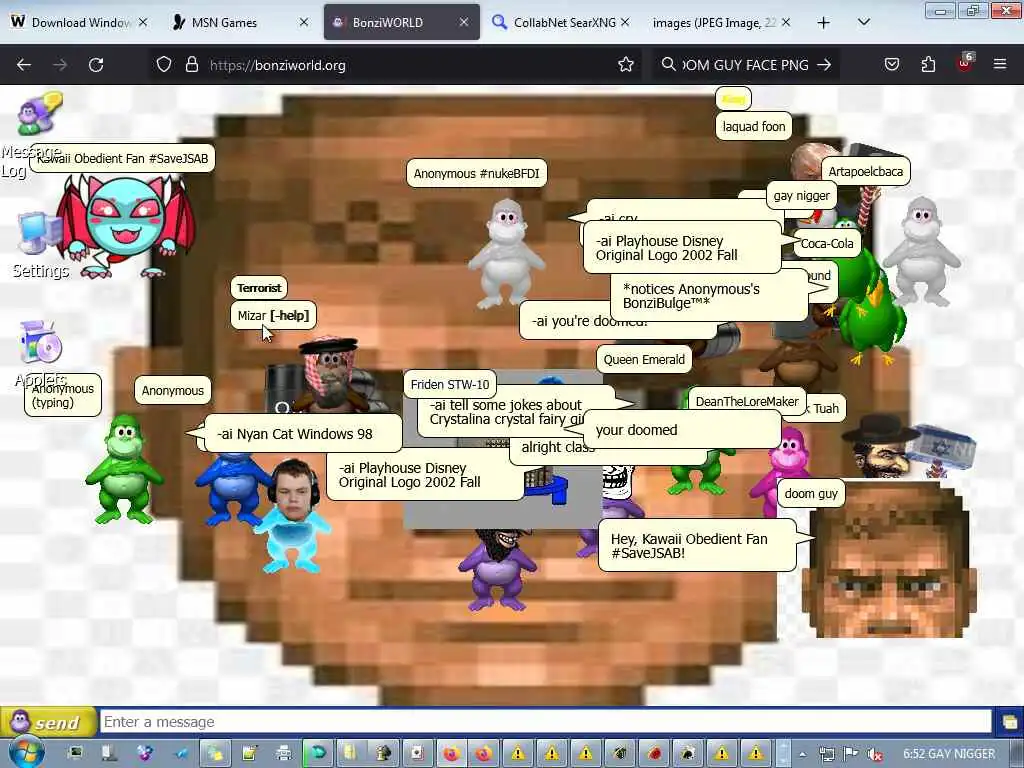Open the Action Center flag icon
Image resolution: width=1024 pixels, height=768 pixels.
point(851,754)
